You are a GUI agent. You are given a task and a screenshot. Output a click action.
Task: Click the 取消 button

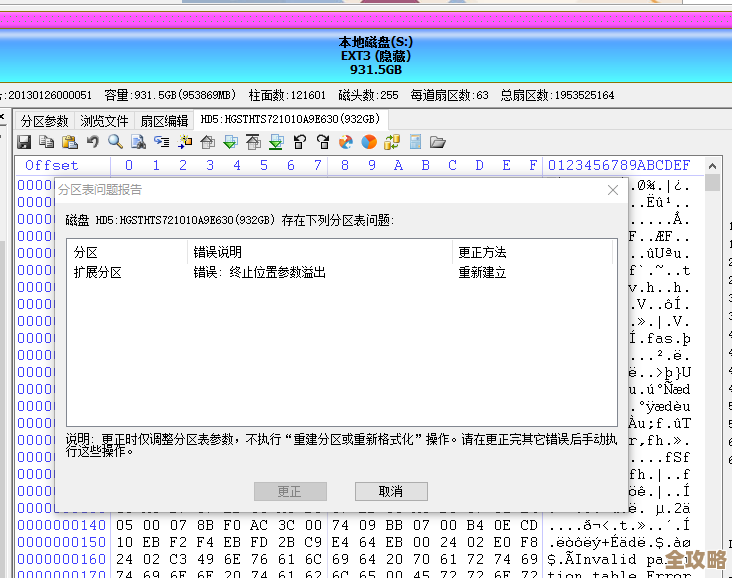point(391,491)
